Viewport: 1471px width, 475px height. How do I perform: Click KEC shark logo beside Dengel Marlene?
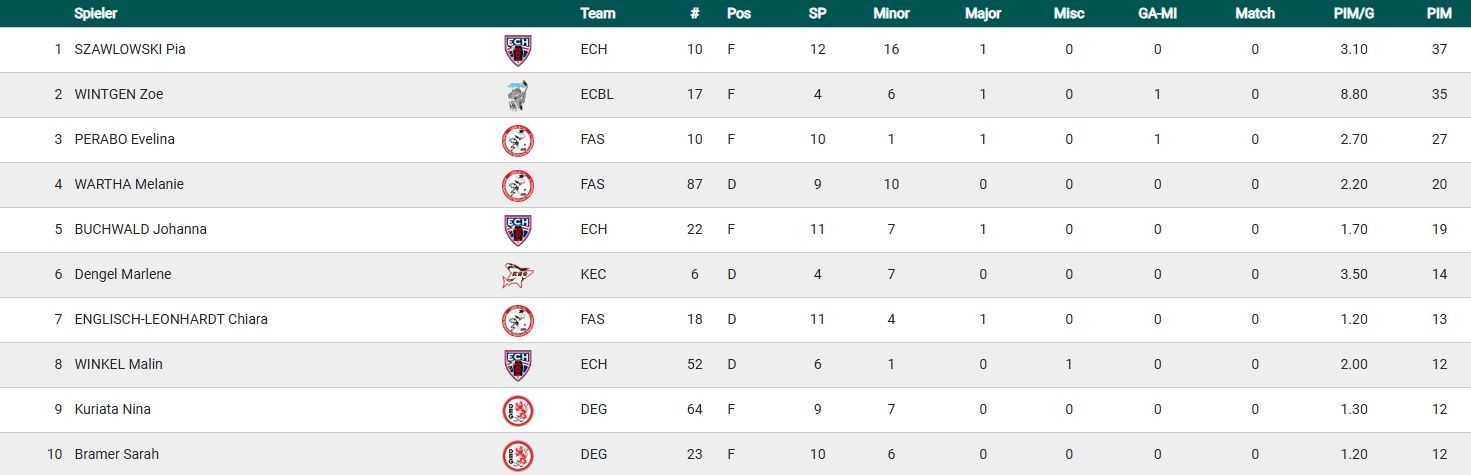tap(517, 275)
